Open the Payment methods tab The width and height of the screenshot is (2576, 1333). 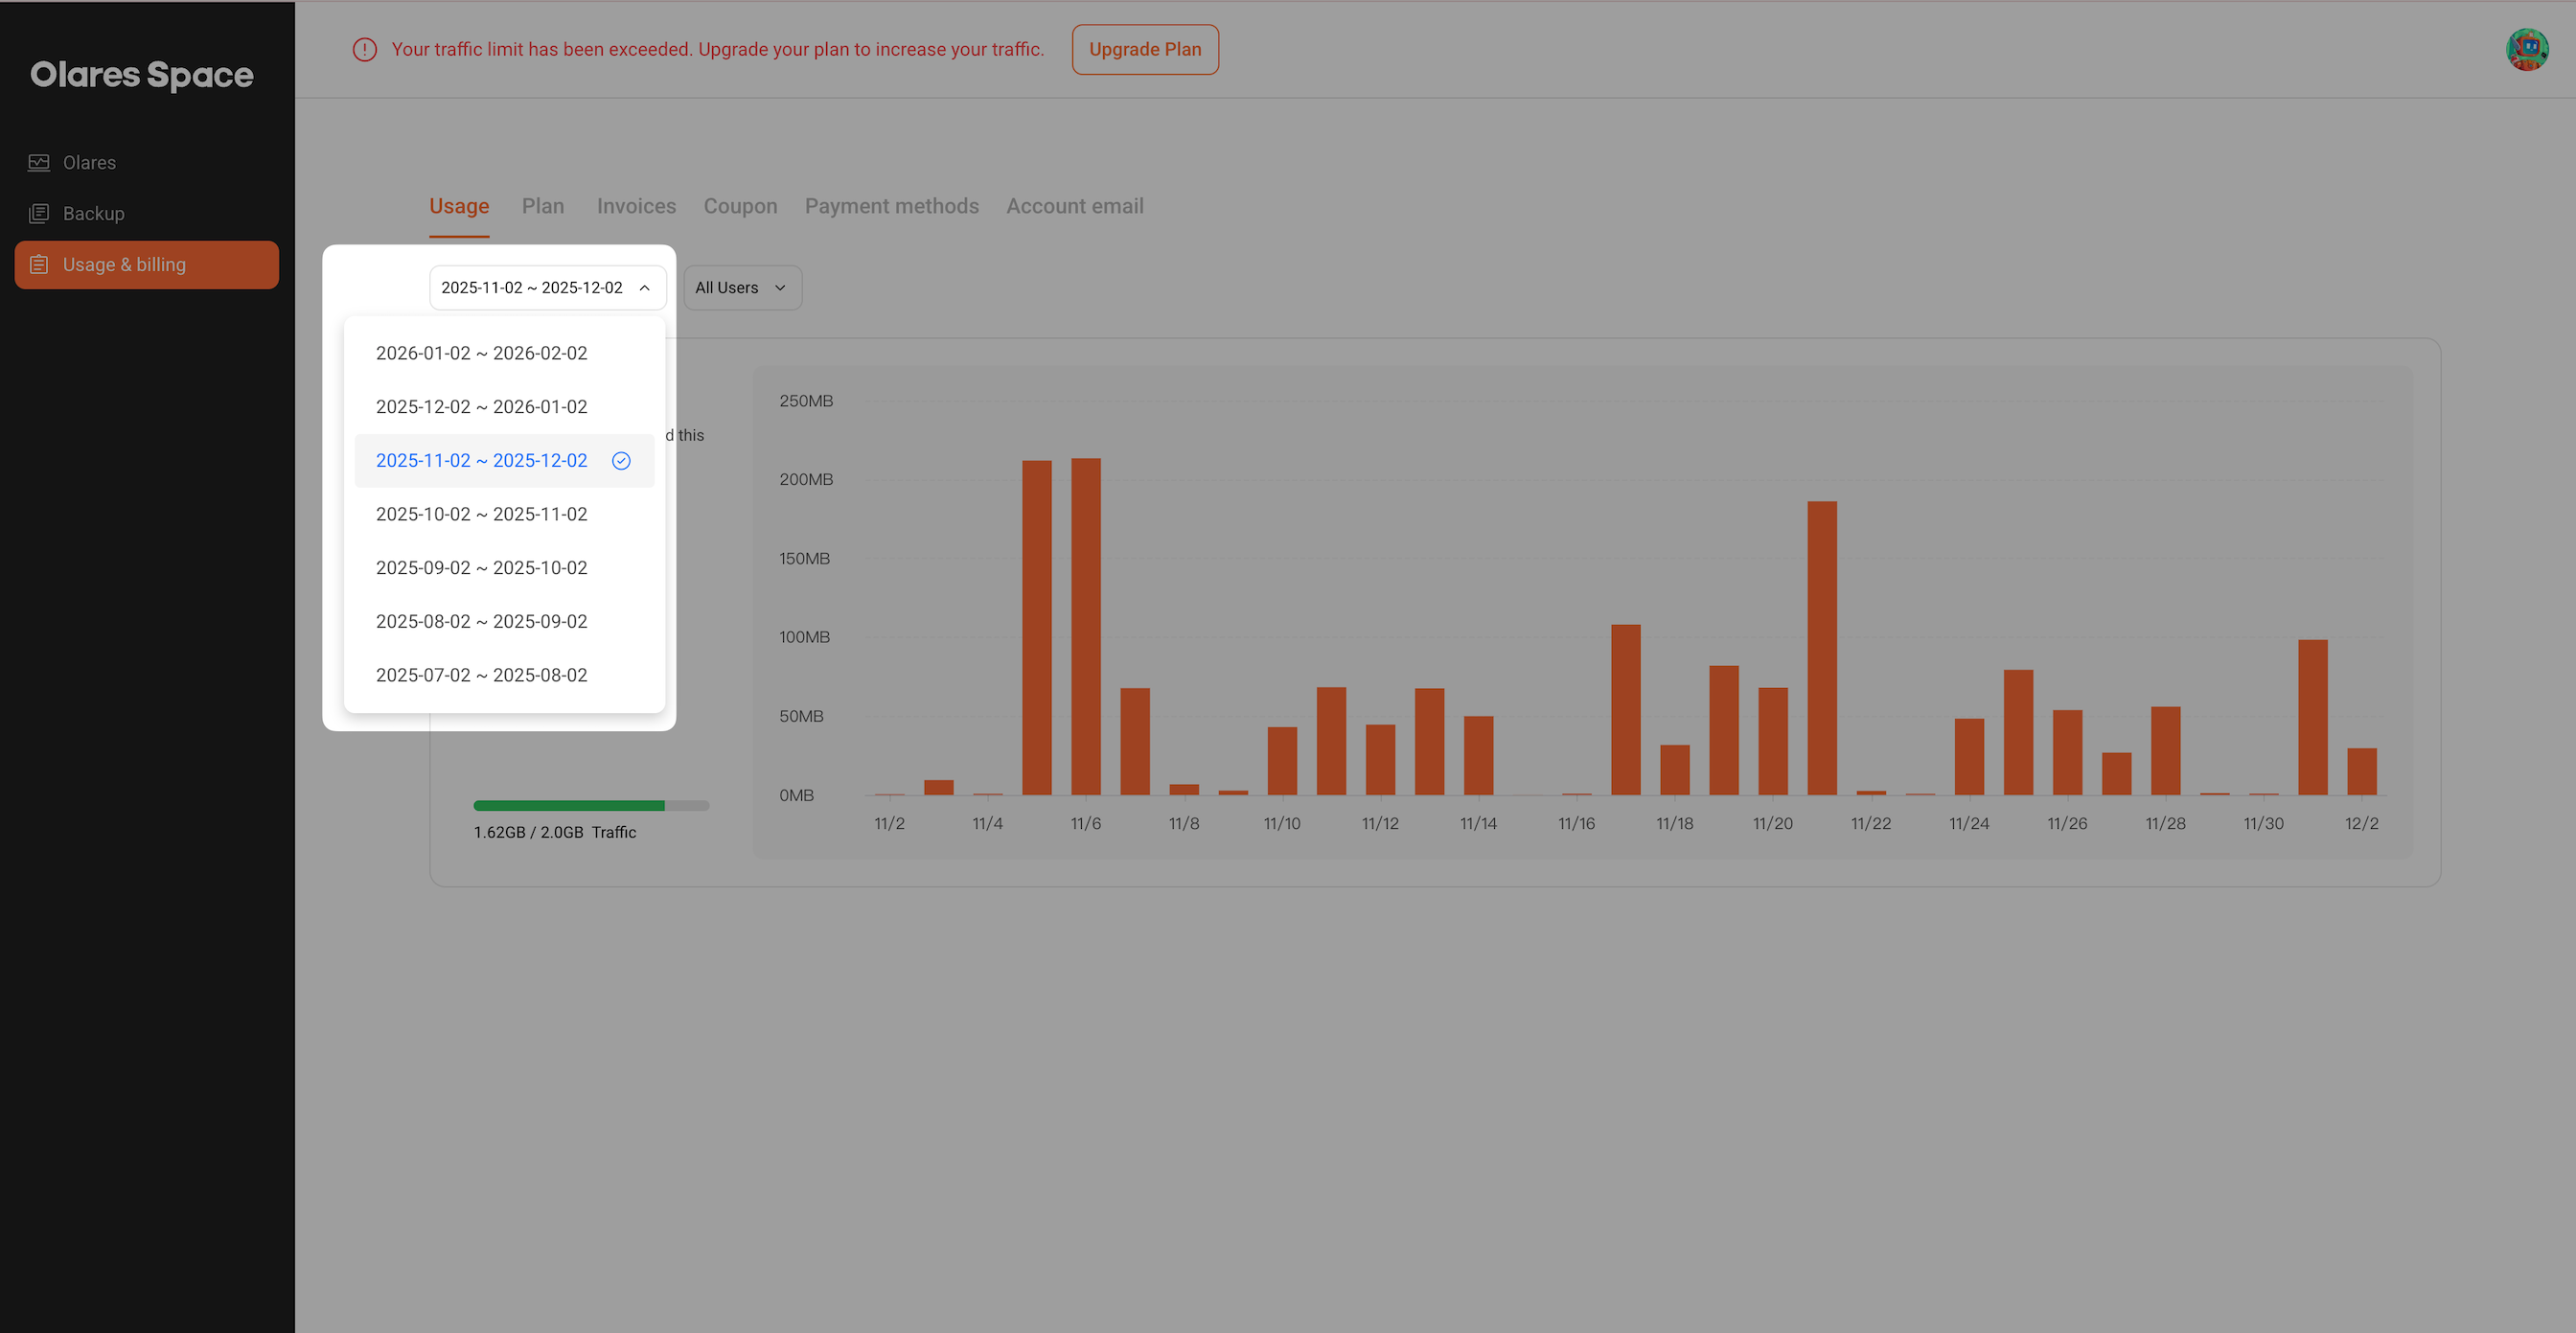click(891, 206)
